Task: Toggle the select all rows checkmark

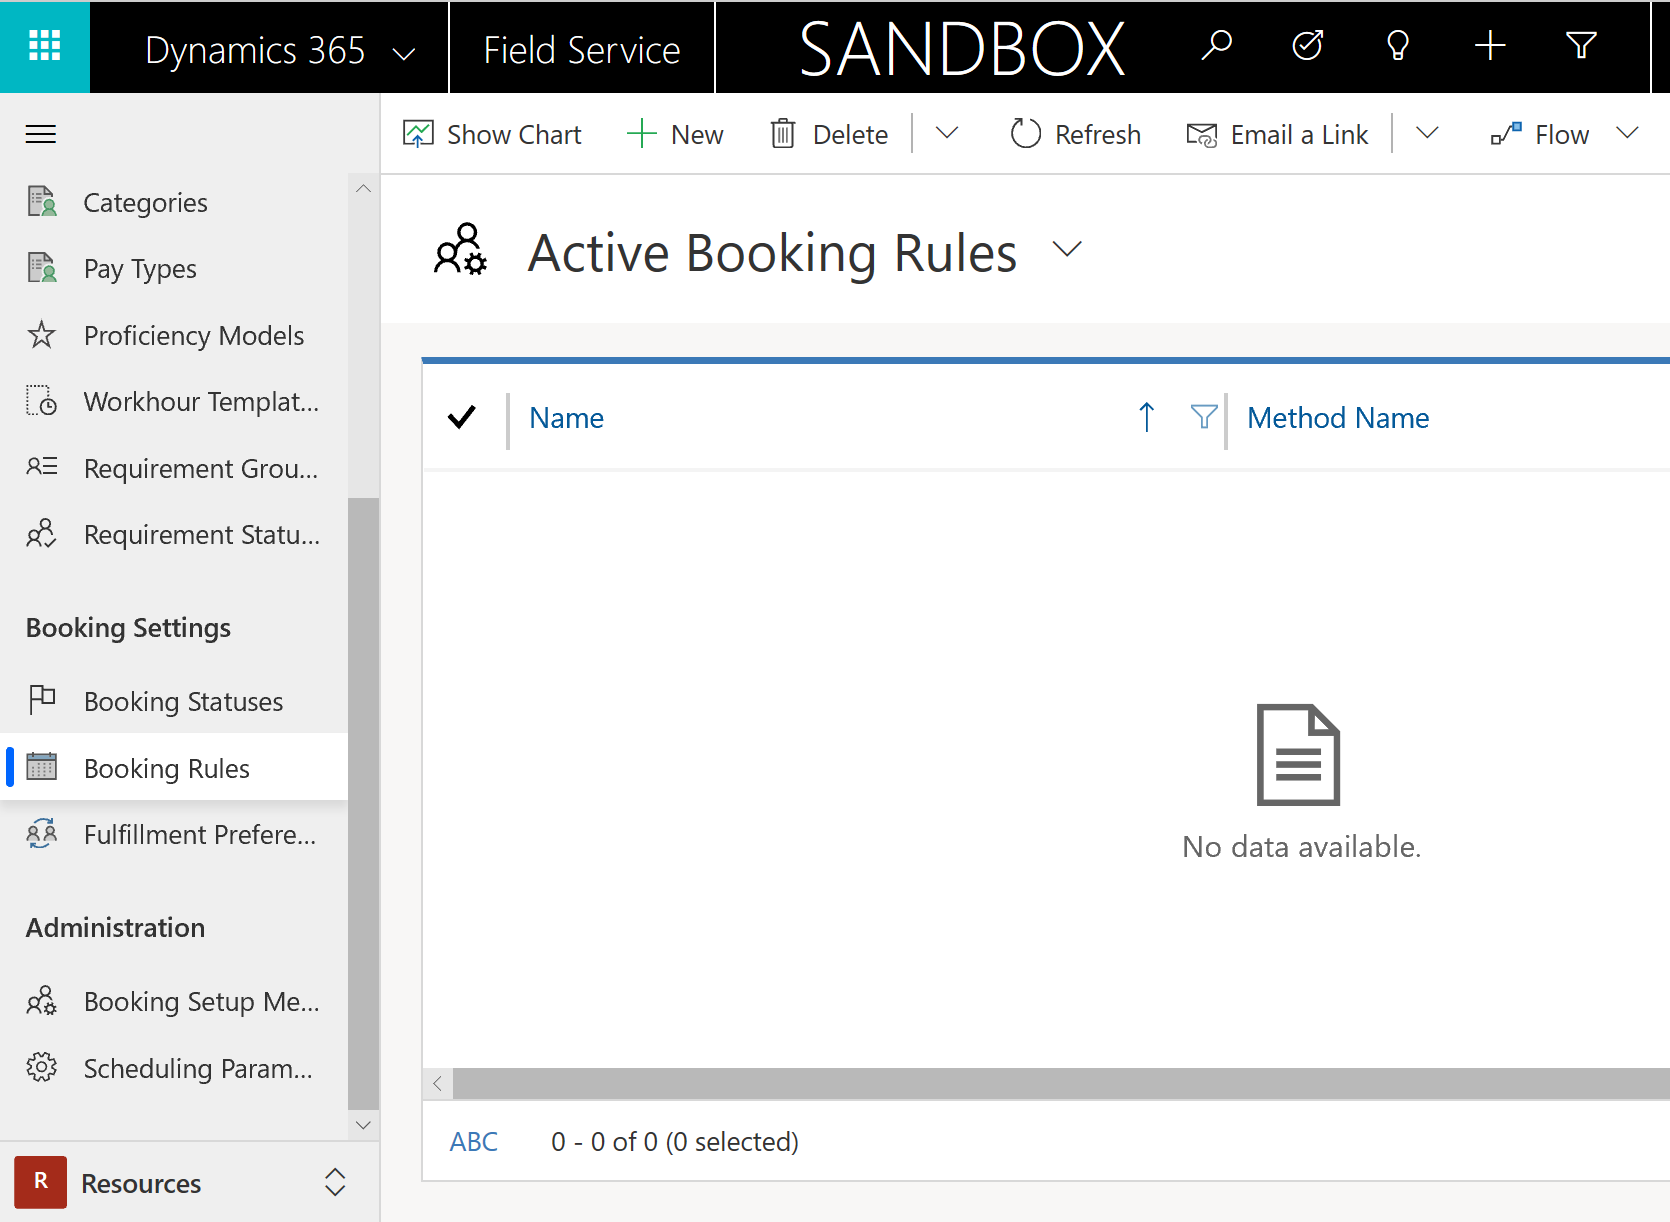Action: 462,417
